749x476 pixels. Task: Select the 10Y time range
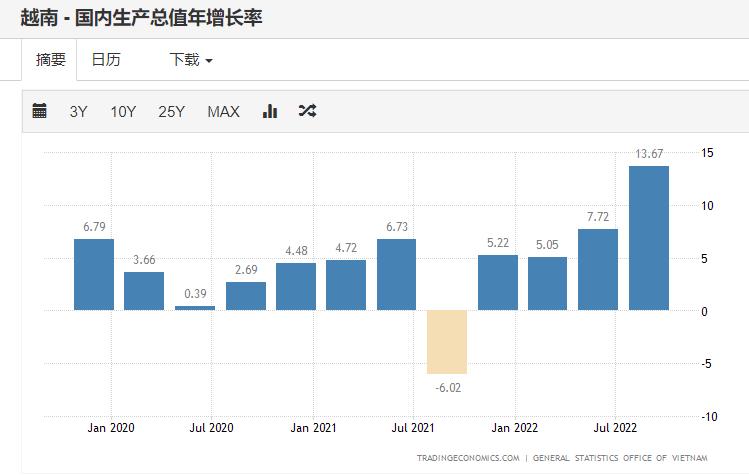123,111
